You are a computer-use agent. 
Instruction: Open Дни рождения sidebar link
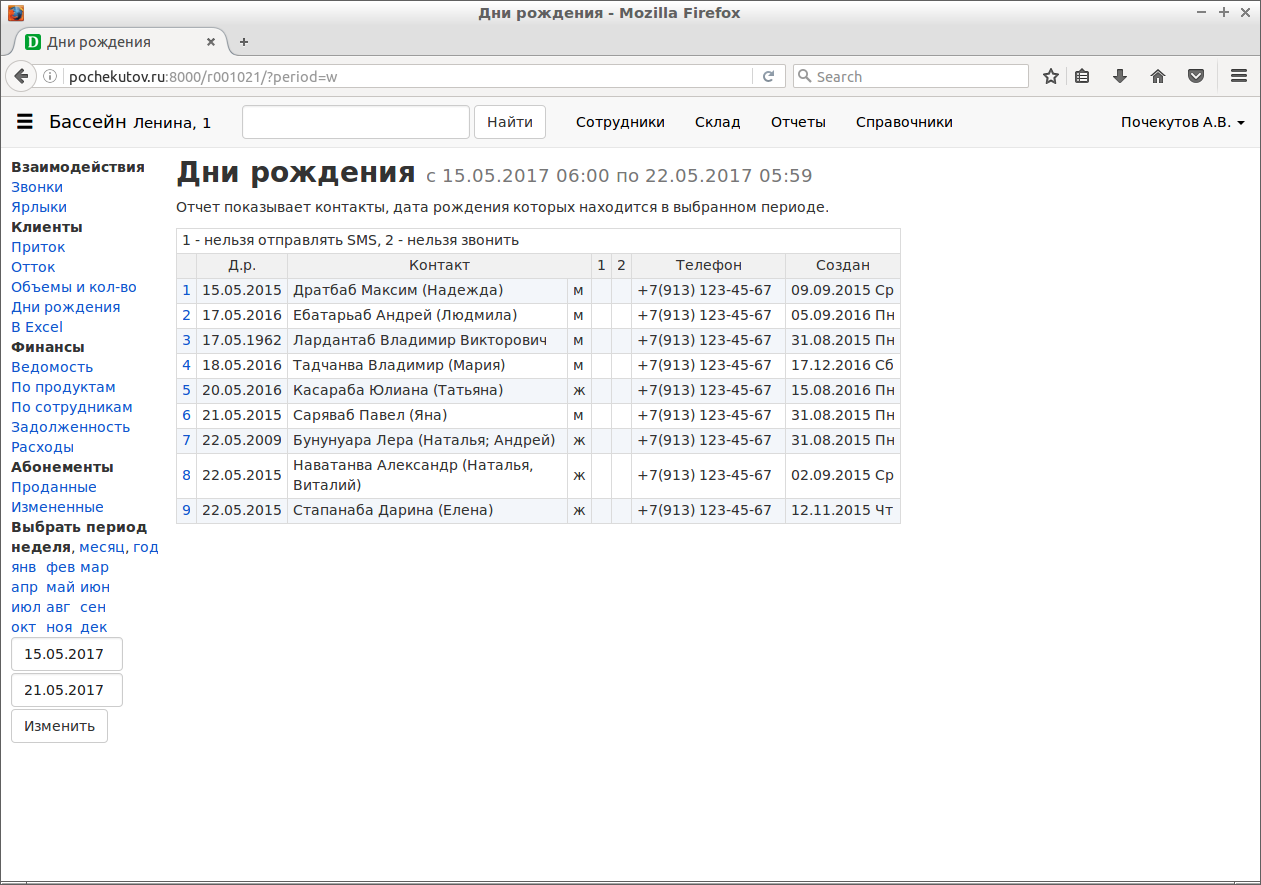66,307
